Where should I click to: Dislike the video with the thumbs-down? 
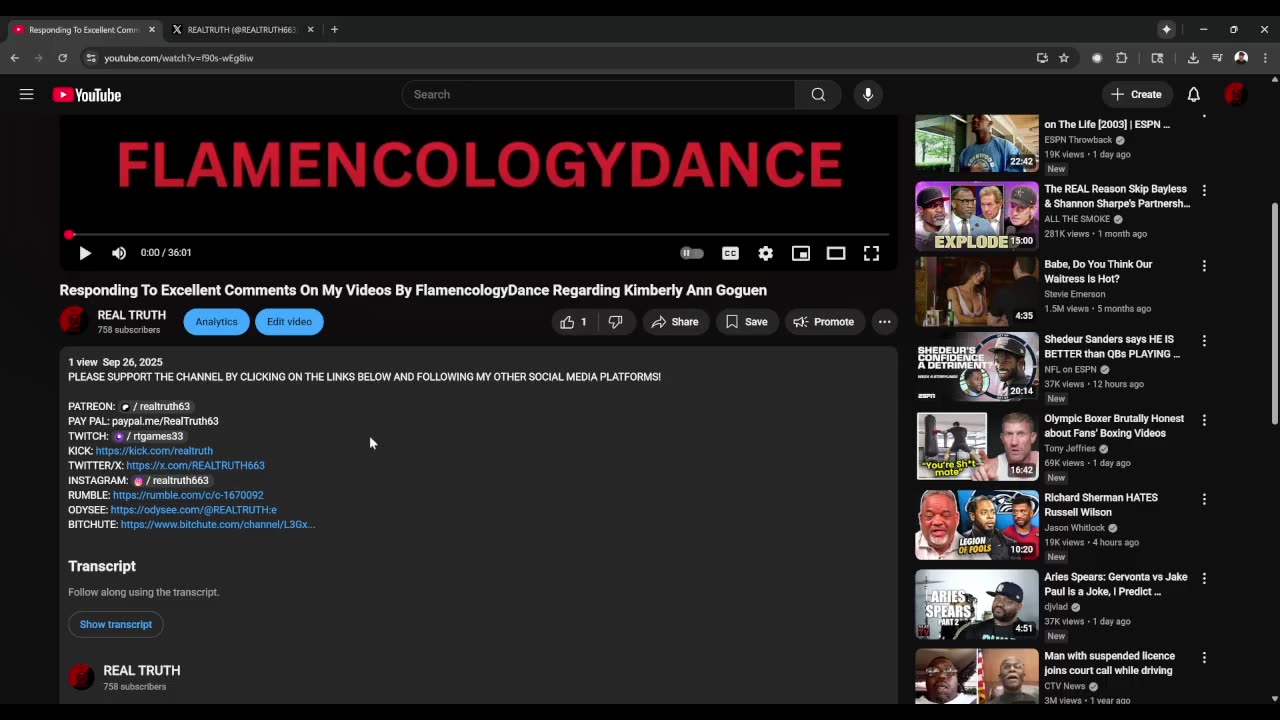[x=616, y=322]
